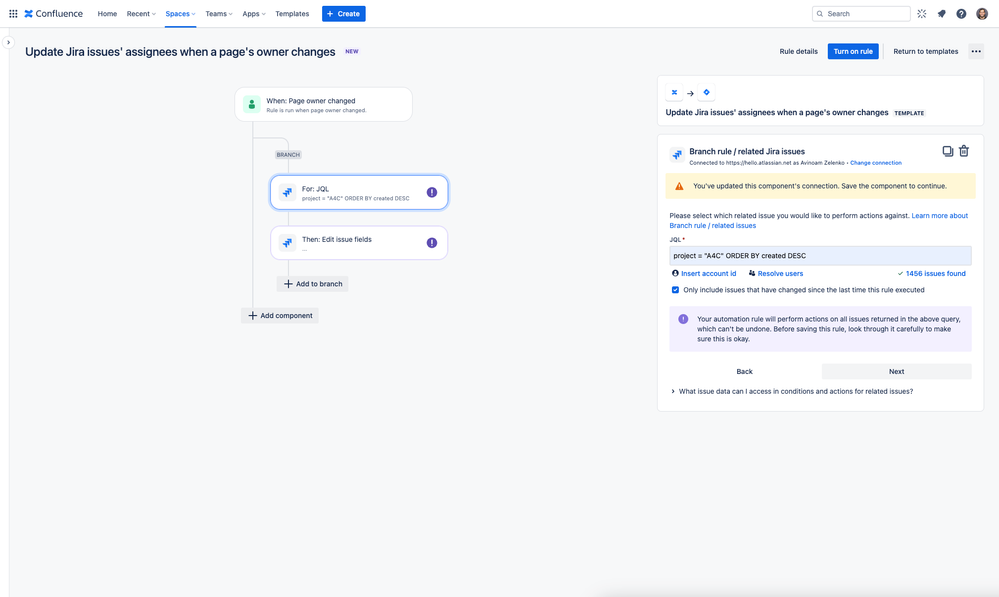Click the more options ellipsis button

976,52
